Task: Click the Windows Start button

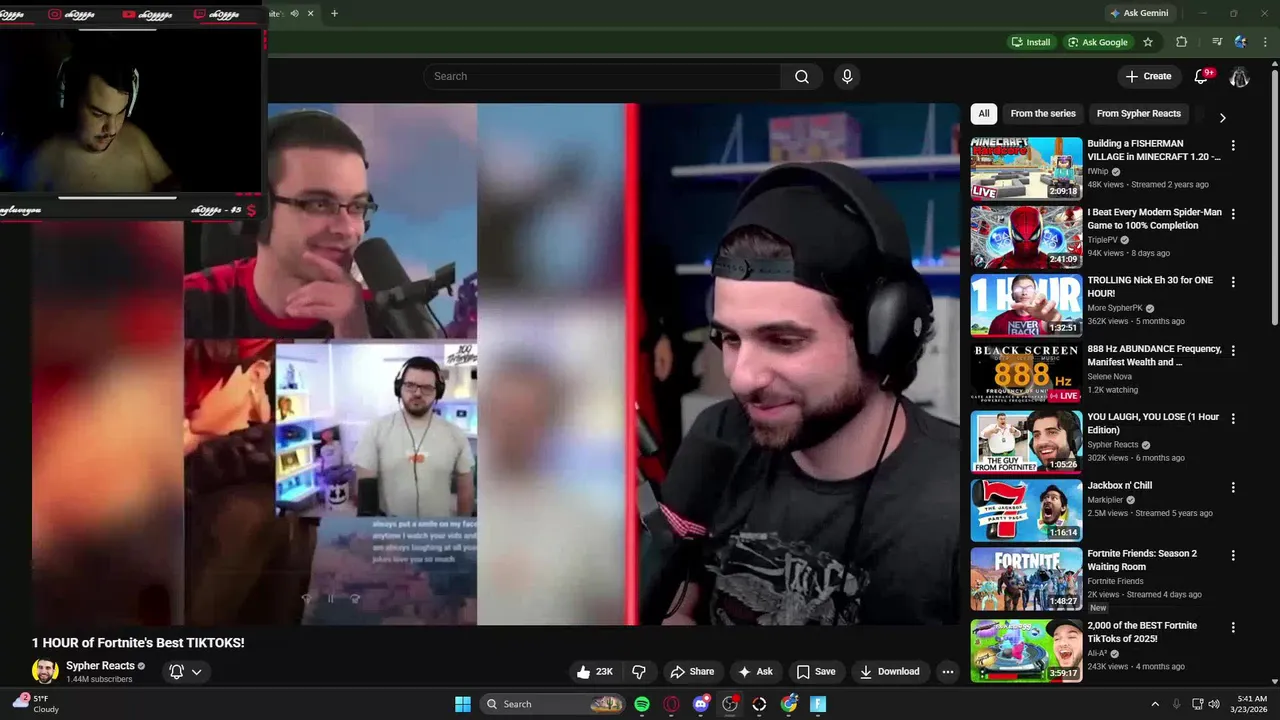Action: pyautogui.click(x=463, y=704)
